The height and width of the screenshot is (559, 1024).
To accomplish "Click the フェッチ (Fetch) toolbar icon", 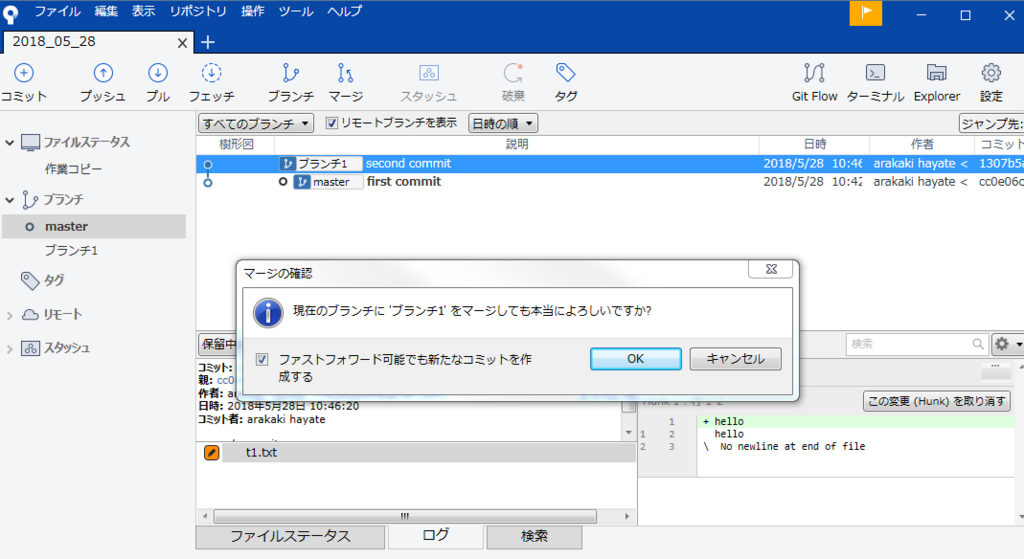I will pyautogui.click(x=212, y=73).
